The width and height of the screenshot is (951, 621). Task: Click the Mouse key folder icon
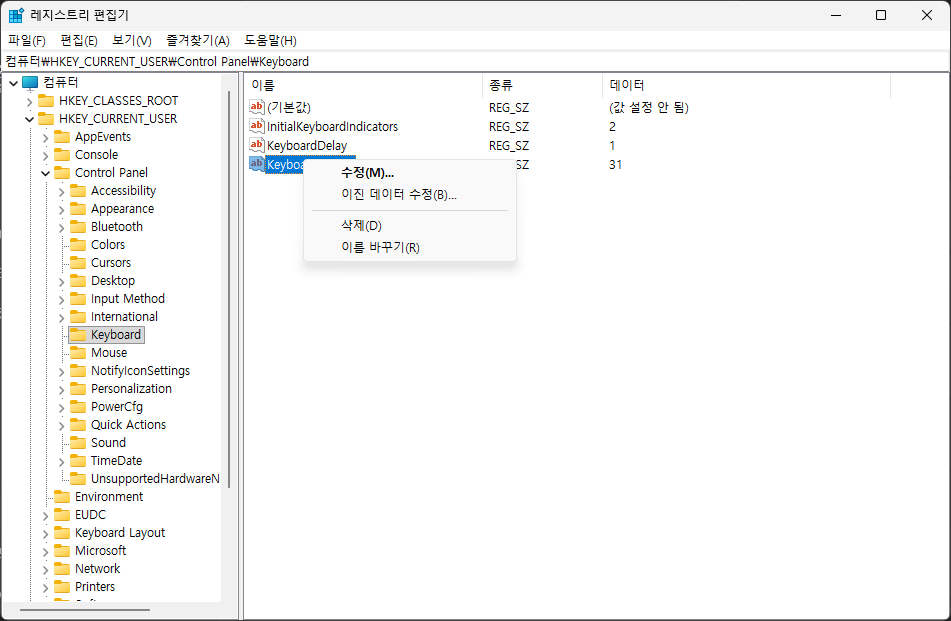pos(78,353)
